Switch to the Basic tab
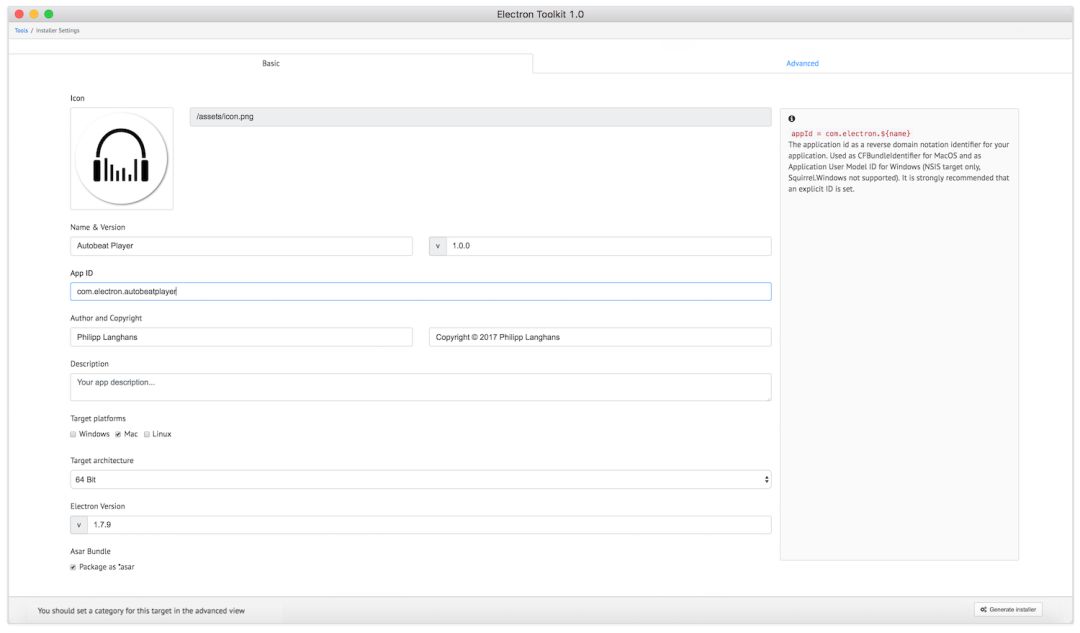1080x633 pixels. click(x=271, y=63)
